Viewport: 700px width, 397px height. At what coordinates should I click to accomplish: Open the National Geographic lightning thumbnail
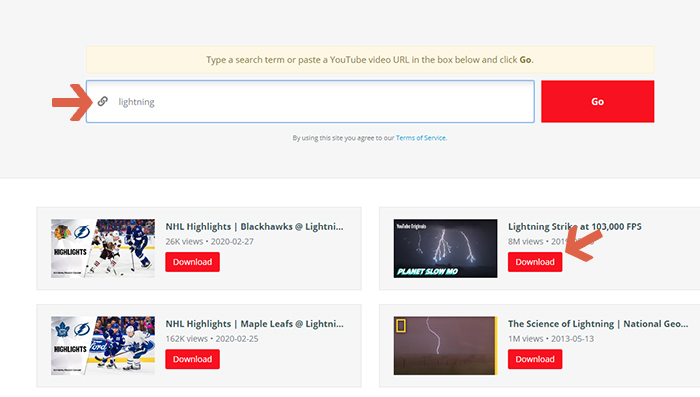pyautogui.click(x=445, y=346)
